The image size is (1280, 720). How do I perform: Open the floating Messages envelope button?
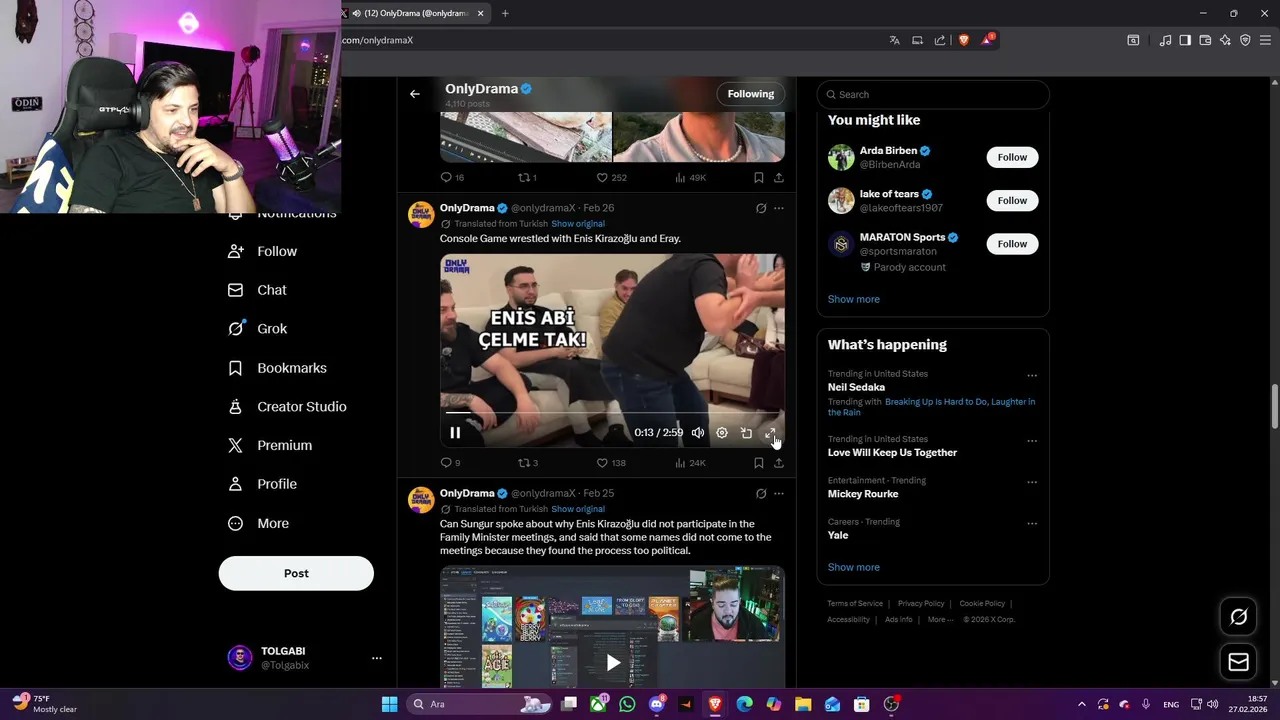click(x=1238, y=662)
